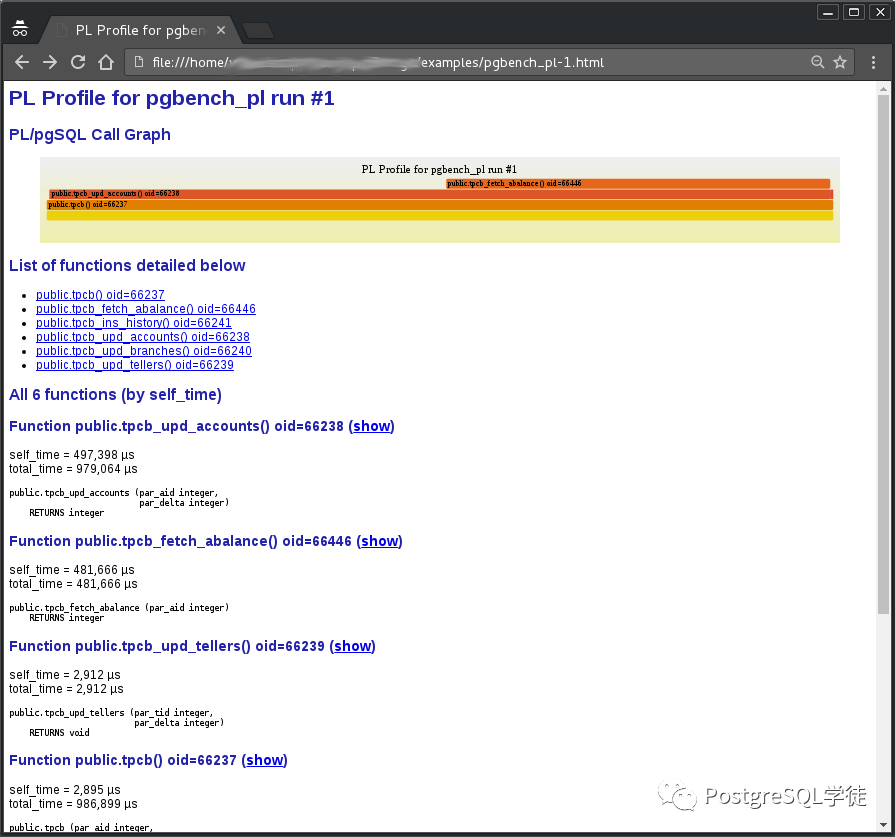This screenshot has width=895, height=837.
Task: Visit the public.tpcb_upd_tellers() oid=66239 list link
Action: point(135,365)
